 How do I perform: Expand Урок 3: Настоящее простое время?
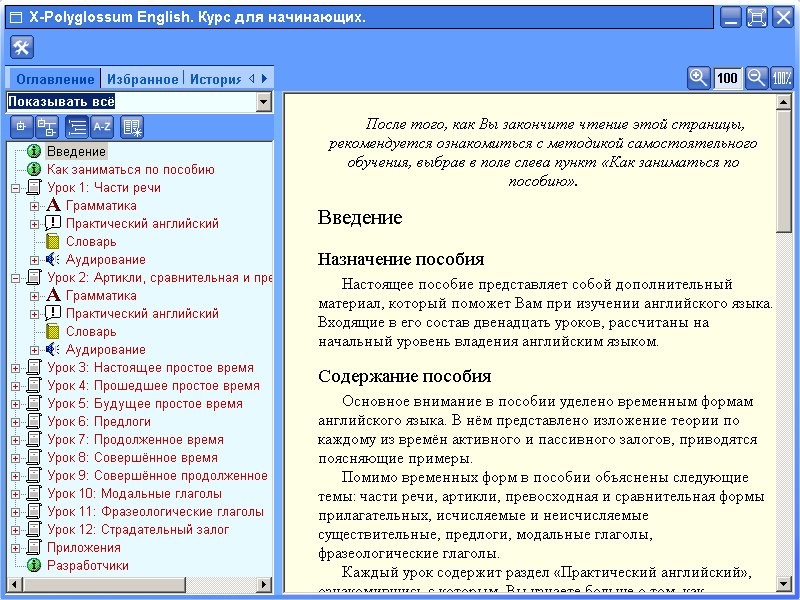[15, 368]
